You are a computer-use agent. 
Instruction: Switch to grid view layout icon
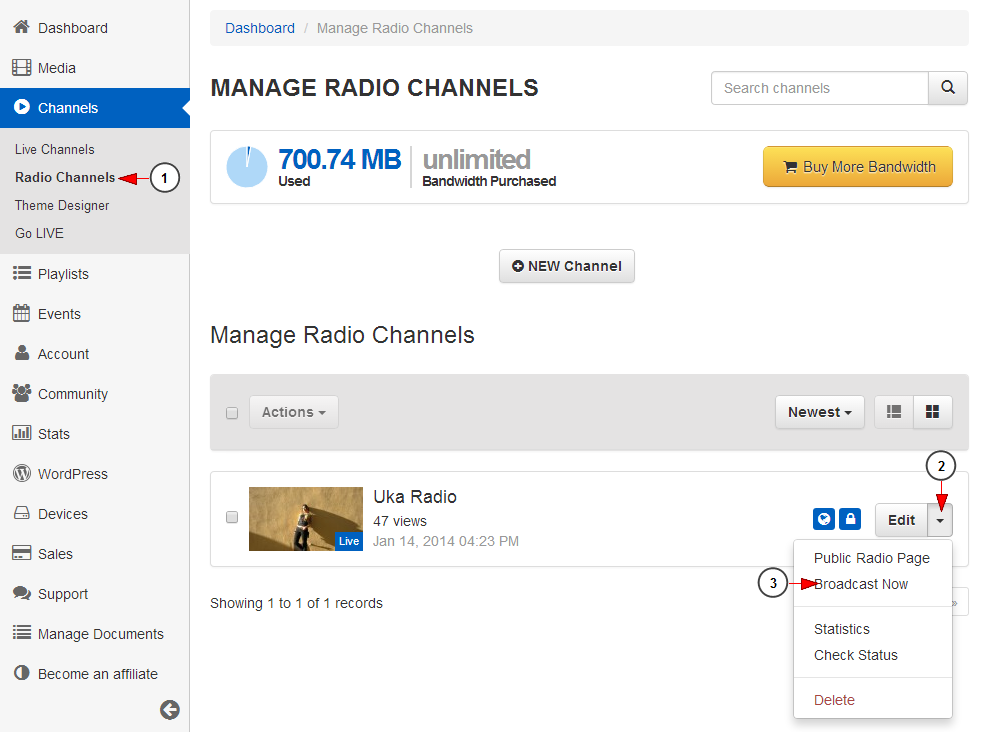(932, 412)
